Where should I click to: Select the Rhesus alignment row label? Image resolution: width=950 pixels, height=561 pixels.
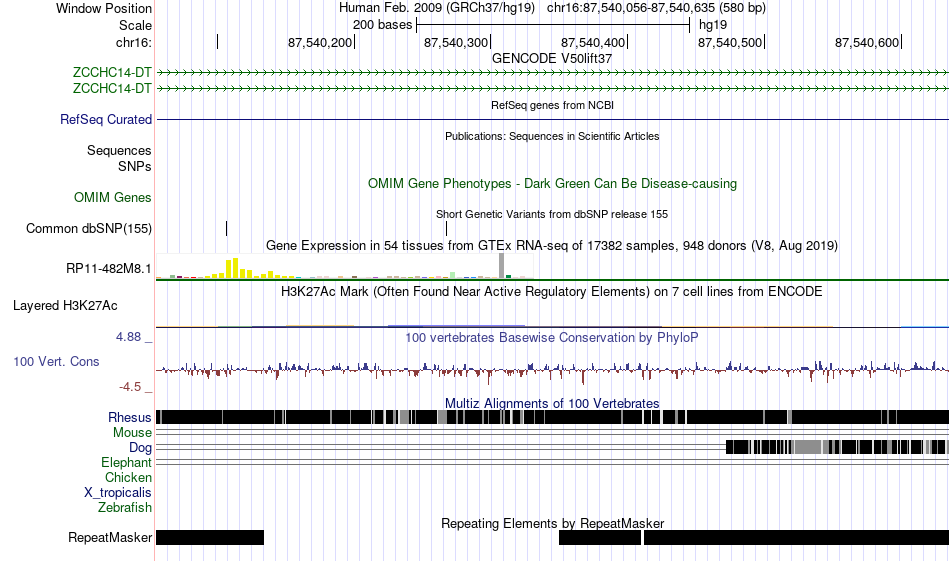click(130, 417)
